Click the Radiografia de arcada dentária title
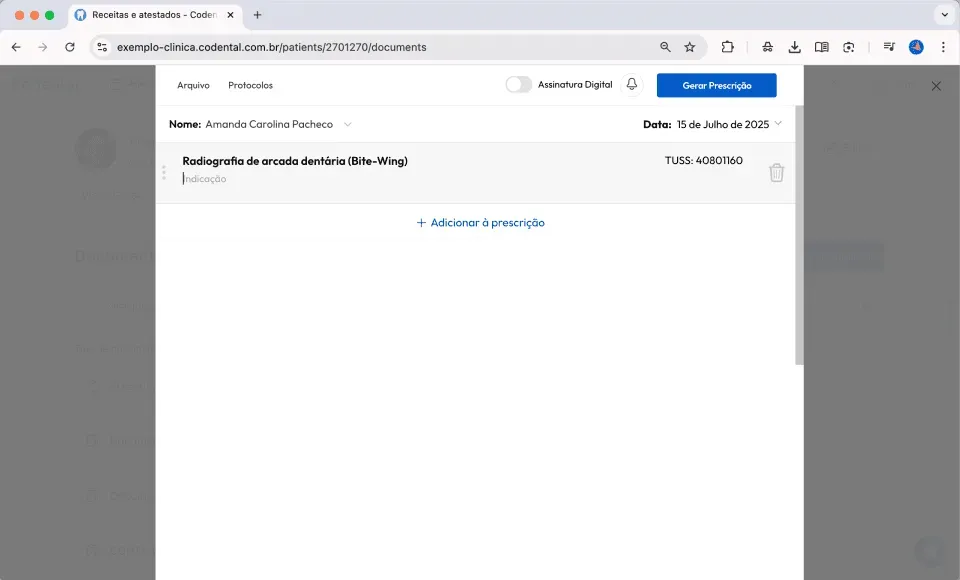This screenshot has height=580, width=960. pyautogui.click(x=295, y=161)
